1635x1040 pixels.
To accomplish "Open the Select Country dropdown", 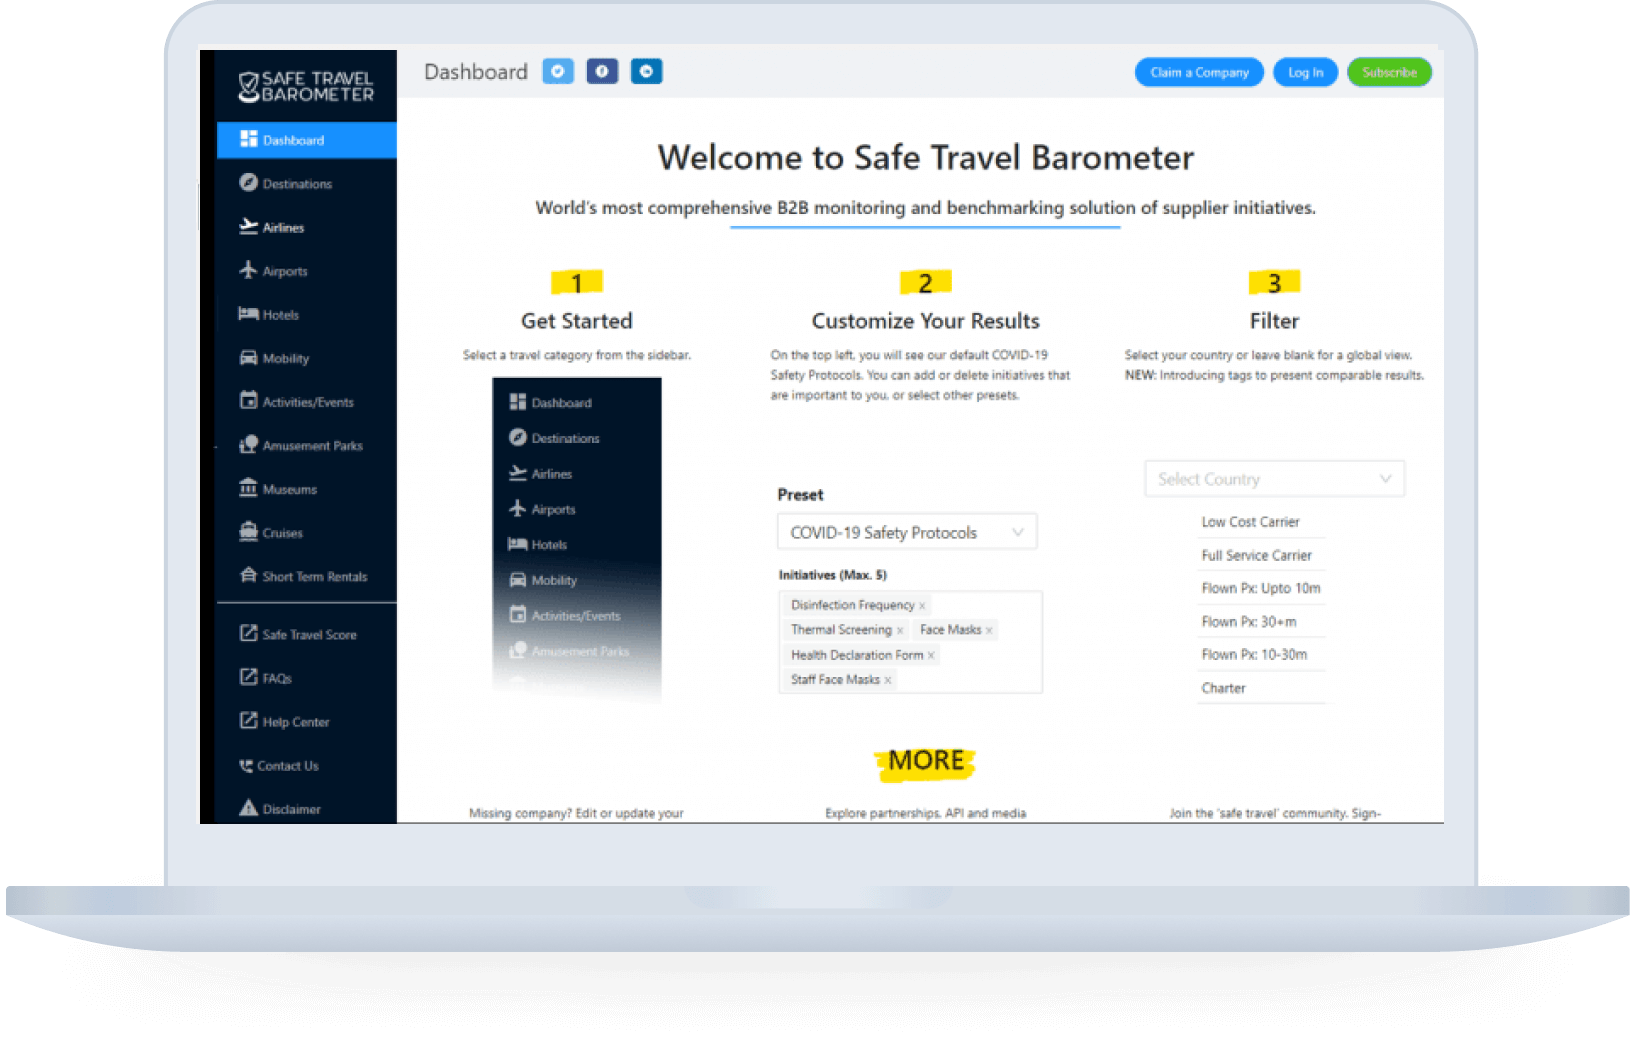I will pyautogui.click(x=1274, y=479).
